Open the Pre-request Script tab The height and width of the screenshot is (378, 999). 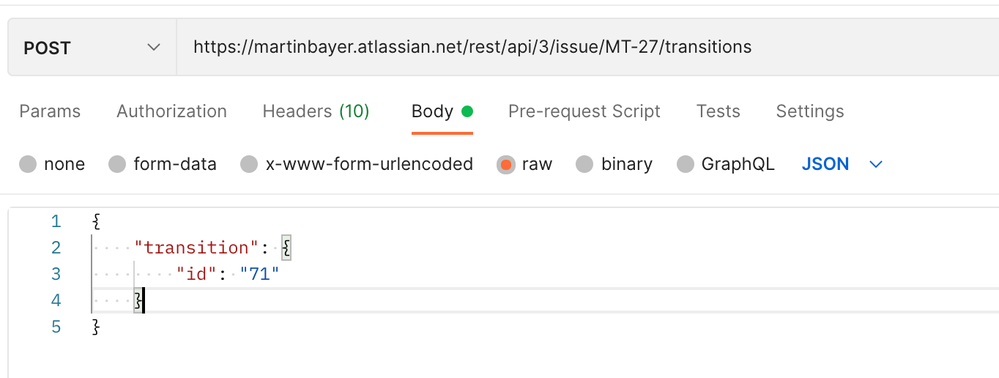(x=584, y=112)
